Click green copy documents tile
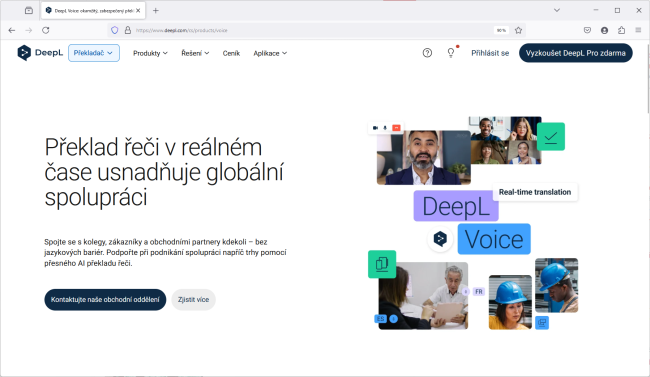Screen dimensions: 650x377 (x=382, y=264)
